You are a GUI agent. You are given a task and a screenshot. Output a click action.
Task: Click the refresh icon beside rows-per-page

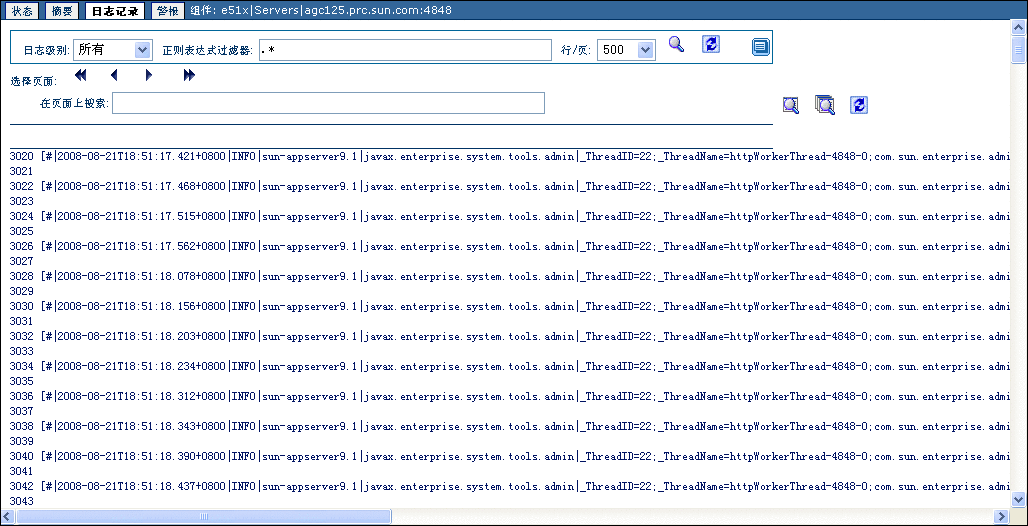pos(711,45)
